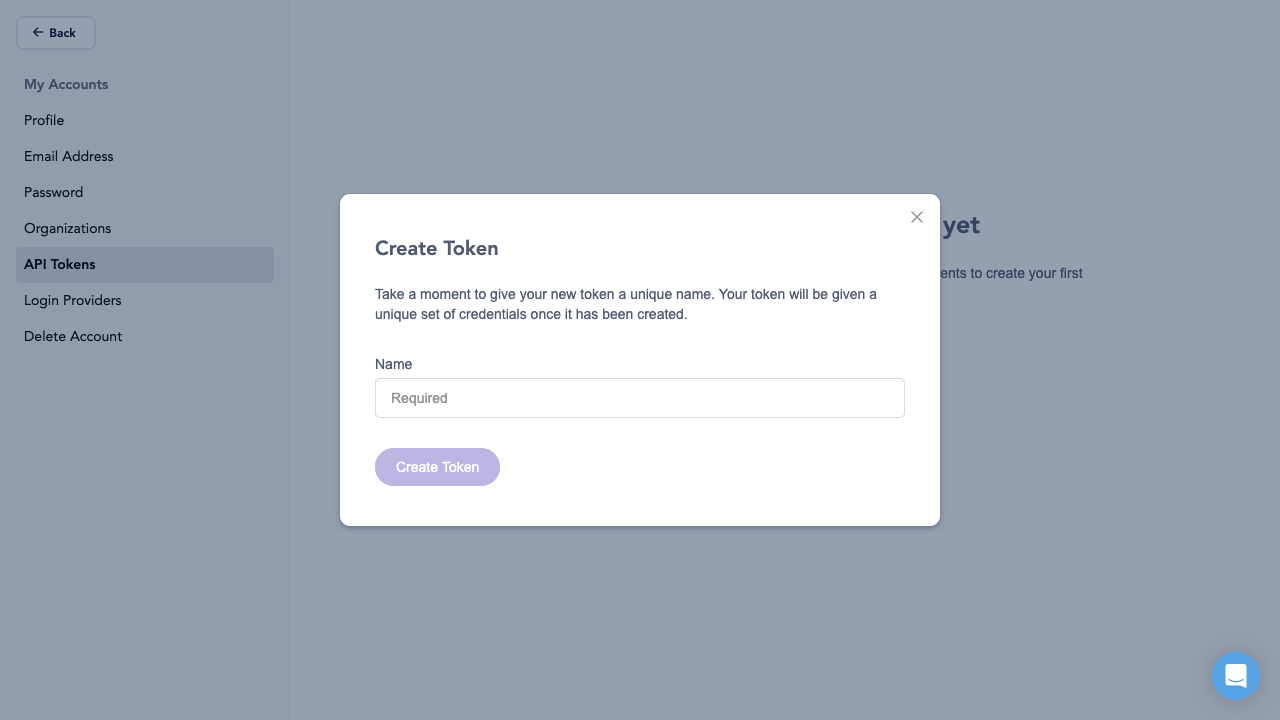Open the Intercom chat bubble icon

[x=1236, y=676]
